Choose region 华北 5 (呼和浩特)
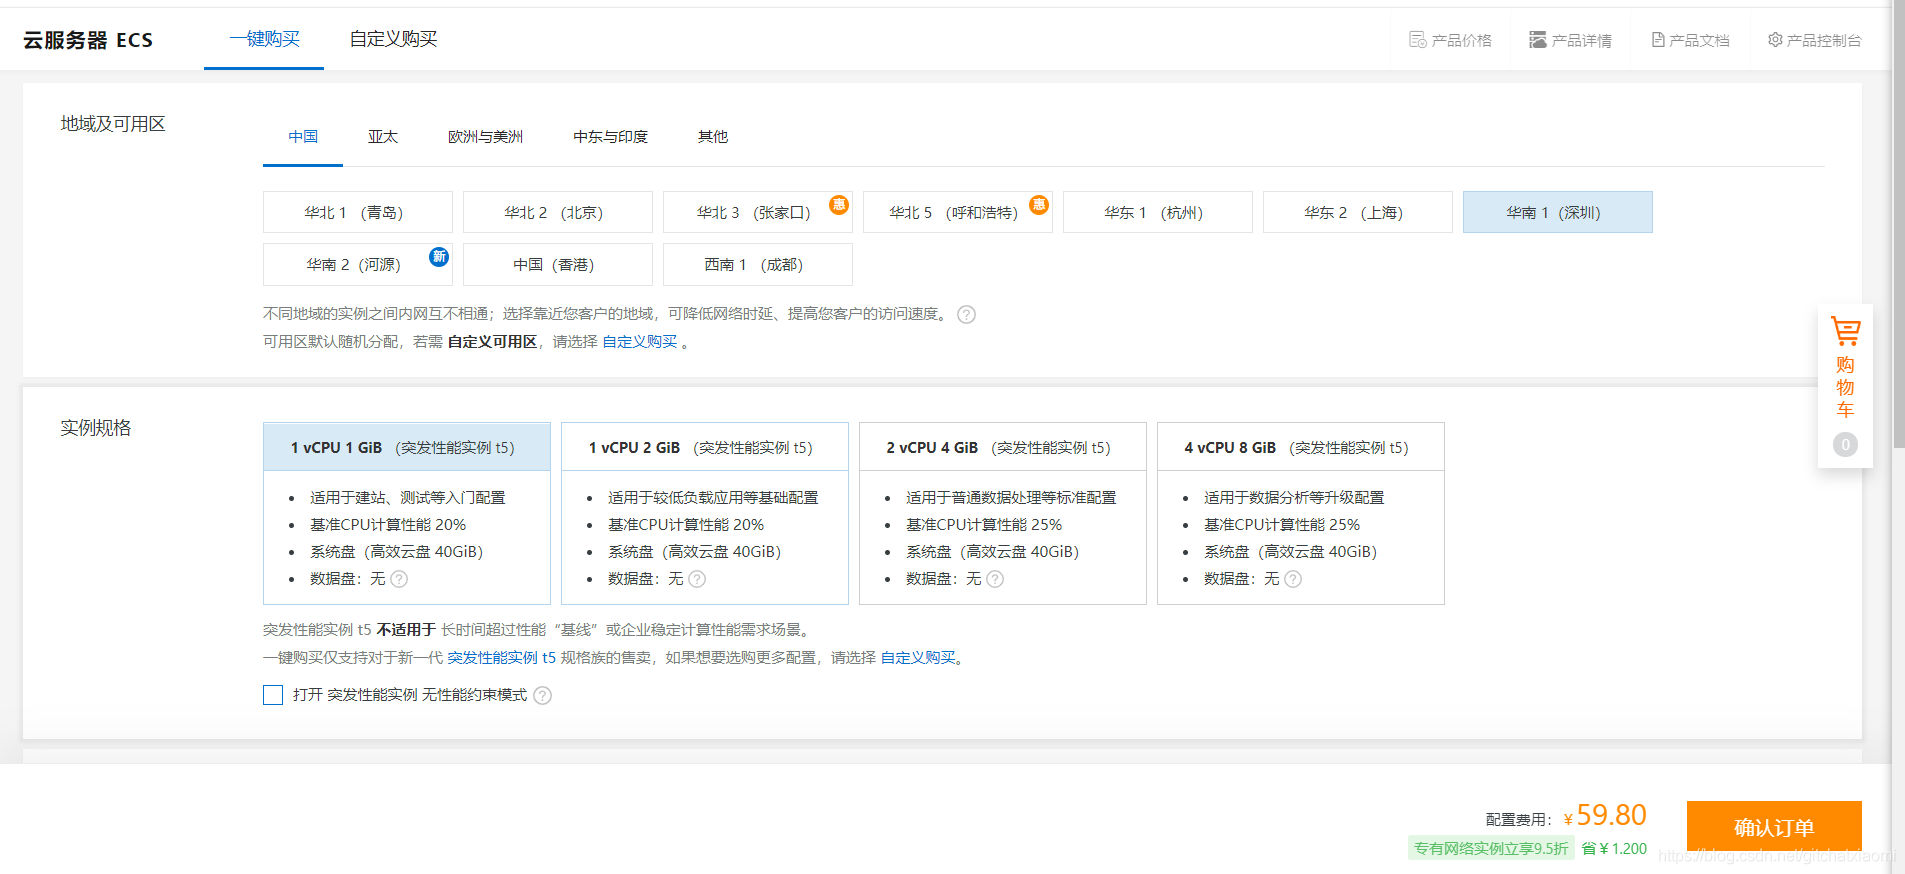Screen dimensions: 1905x874 (x=958, y=212)
